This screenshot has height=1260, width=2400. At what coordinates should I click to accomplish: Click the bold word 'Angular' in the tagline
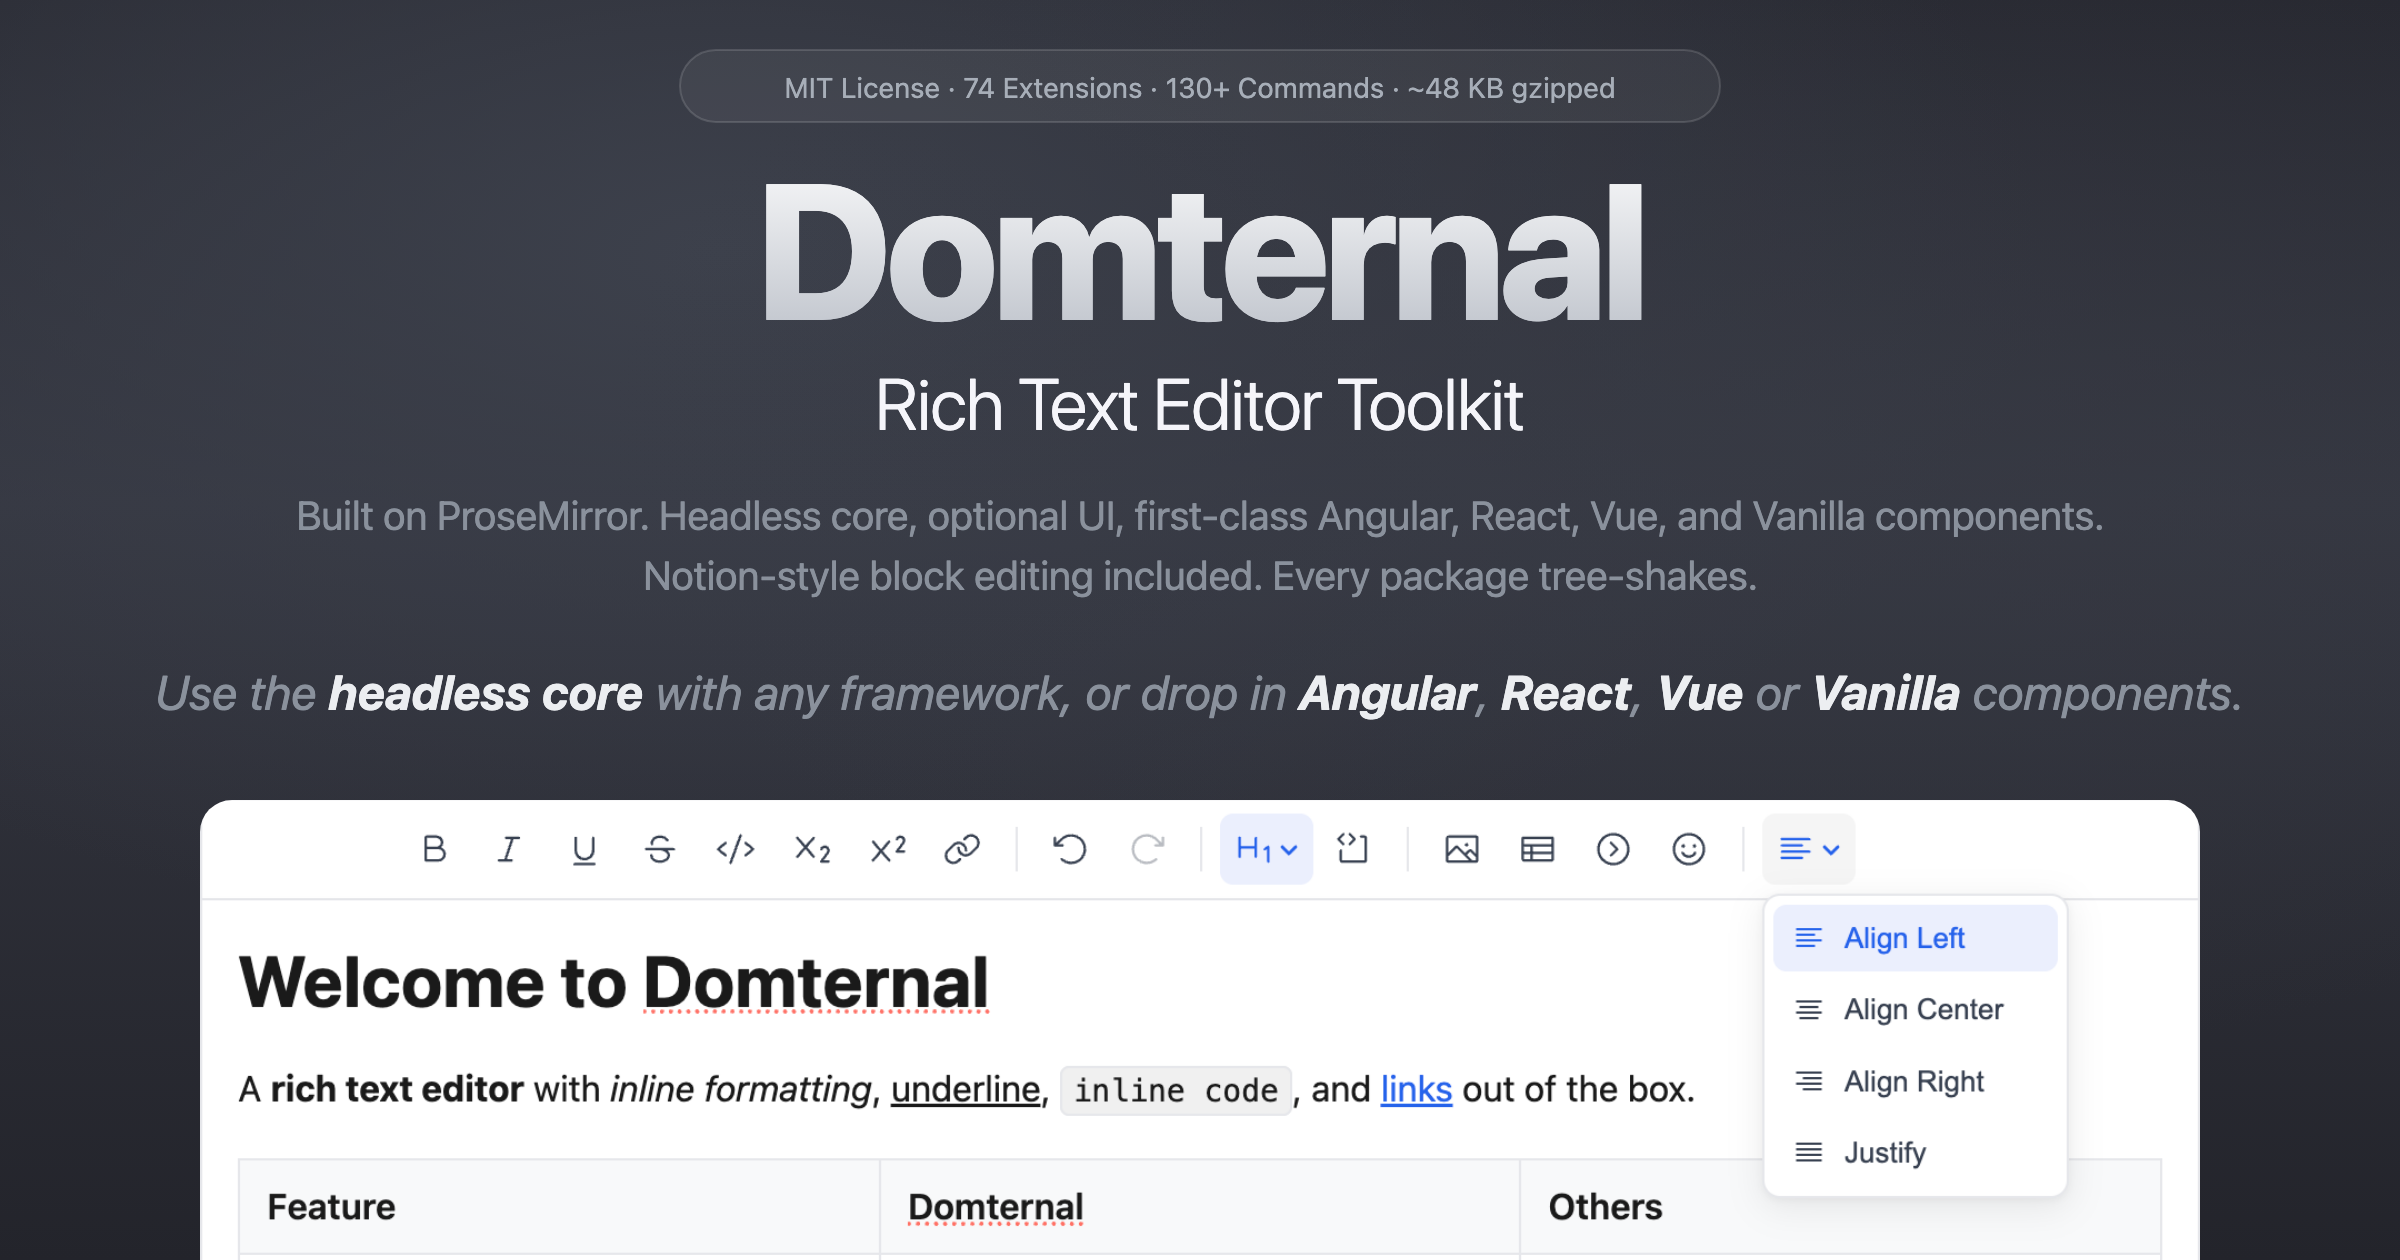click(x=1387, y=694)
